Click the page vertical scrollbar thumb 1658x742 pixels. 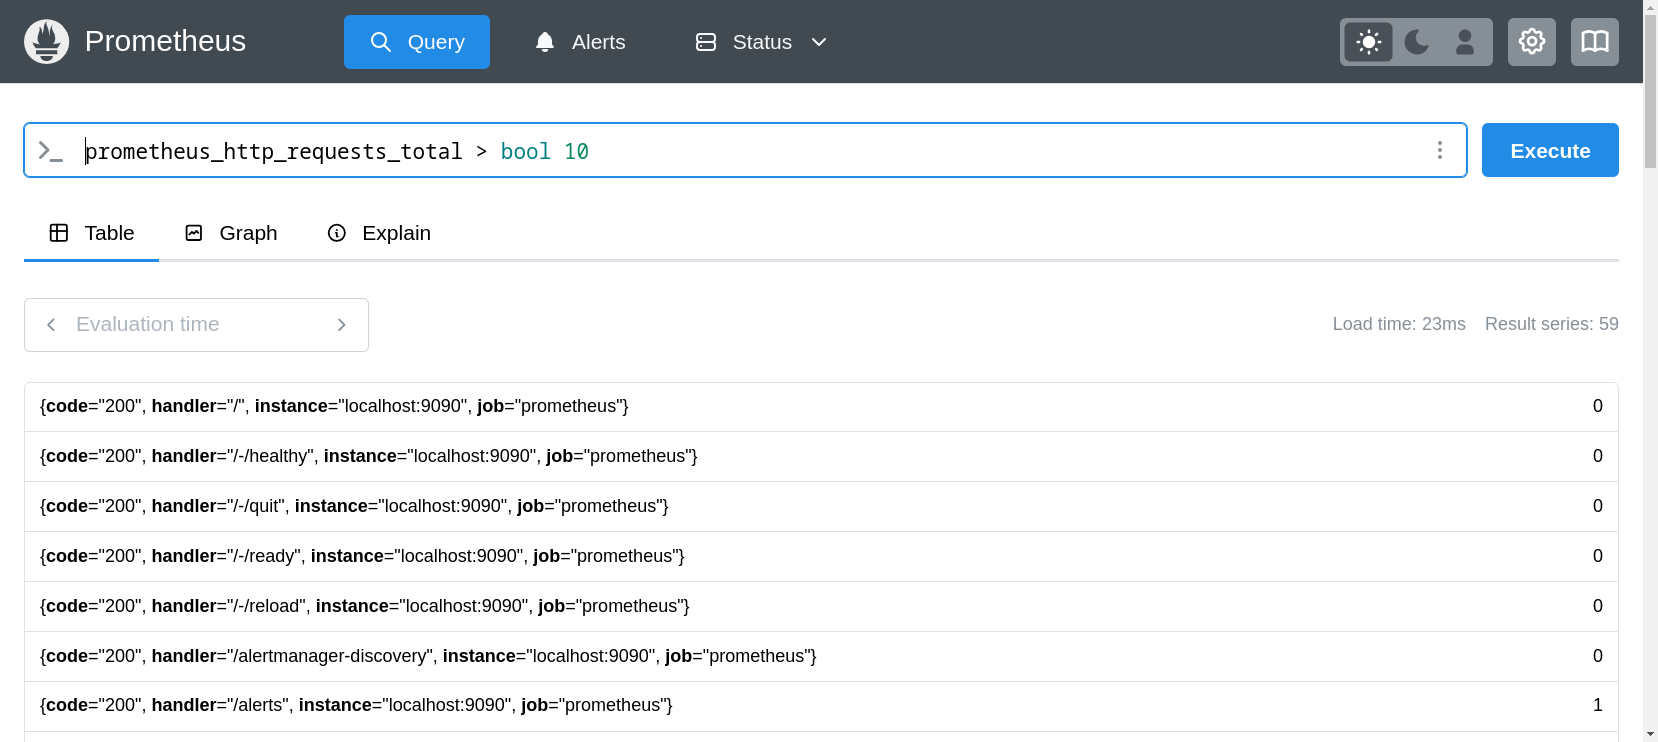click(1650, 92)
